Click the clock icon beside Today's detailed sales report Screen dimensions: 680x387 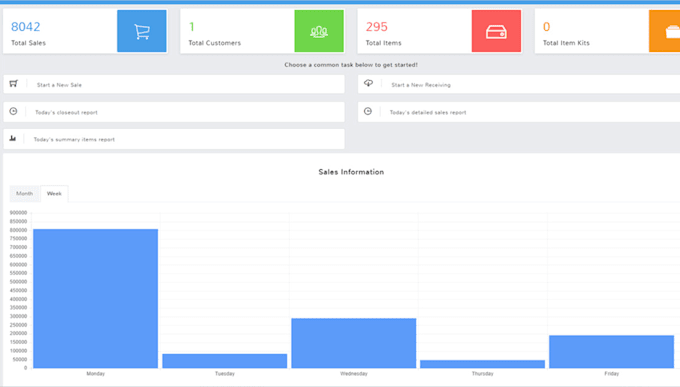point(368,112)
